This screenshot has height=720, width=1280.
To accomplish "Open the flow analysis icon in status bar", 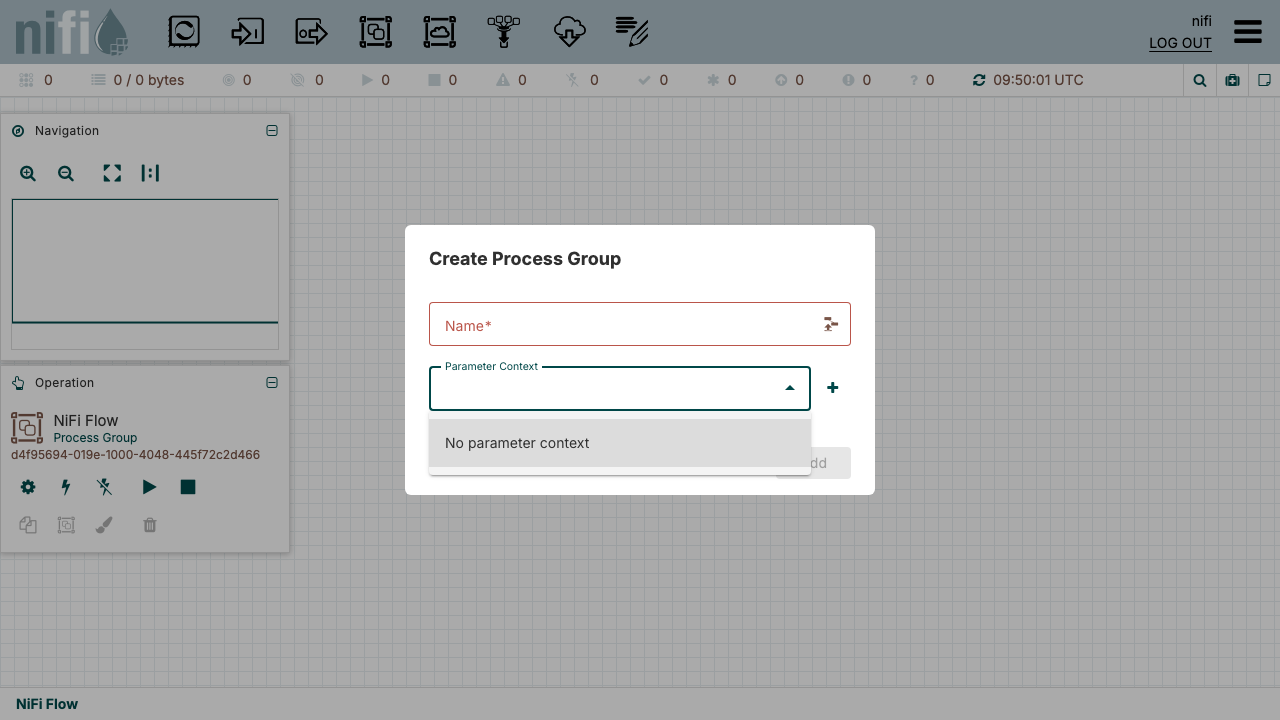I will point(1264,80).
